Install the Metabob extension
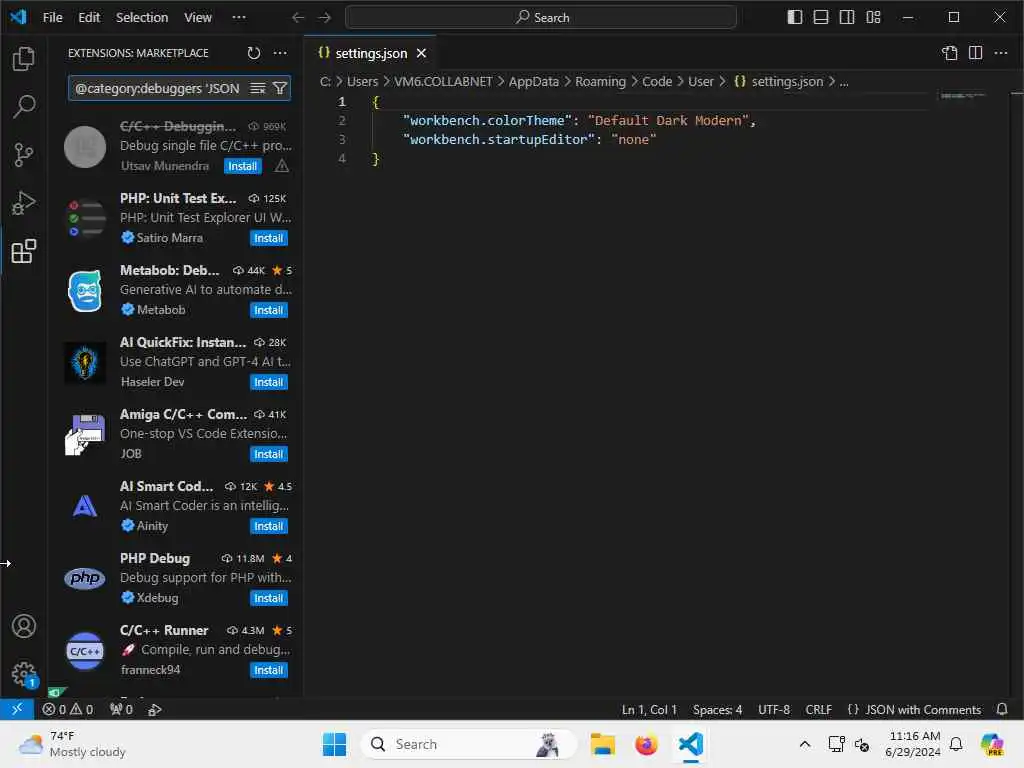Screen dimensions: 1024x768 tap(268, 310)
